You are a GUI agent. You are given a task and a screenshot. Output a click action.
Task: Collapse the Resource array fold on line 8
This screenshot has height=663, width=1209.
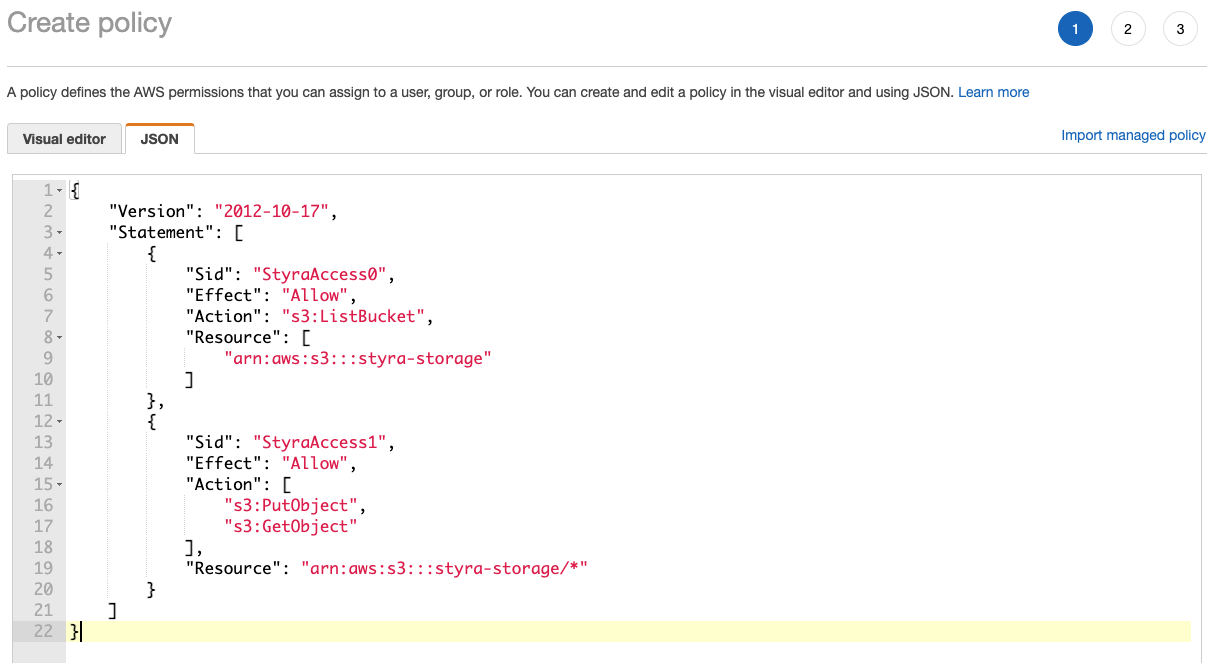(60, 337)
